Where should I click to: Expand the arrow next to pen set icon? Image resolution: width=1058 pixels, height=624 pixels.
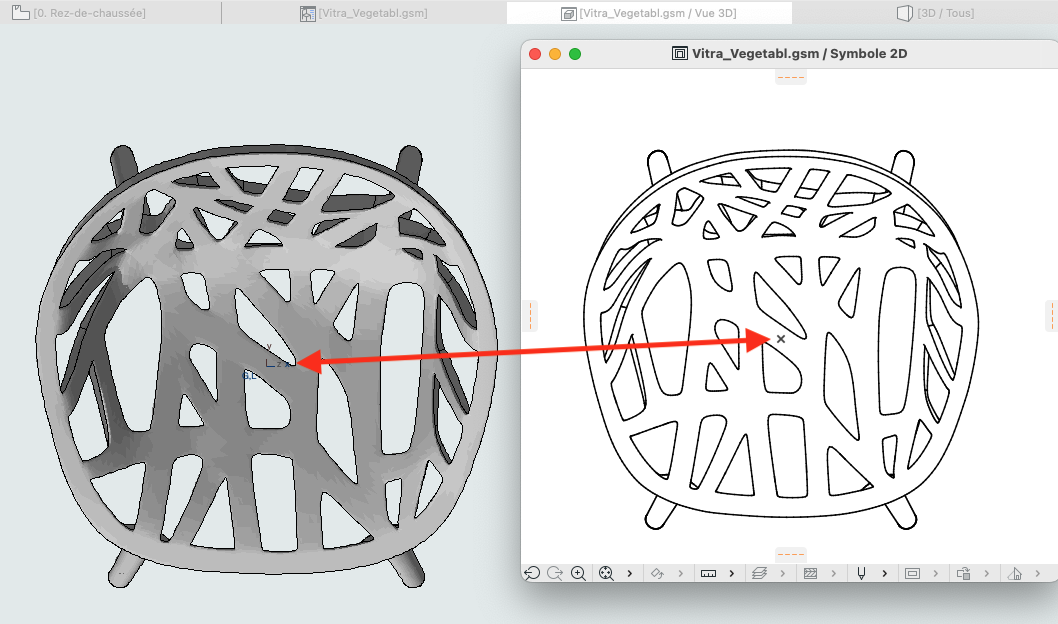[x=885, y=573]
